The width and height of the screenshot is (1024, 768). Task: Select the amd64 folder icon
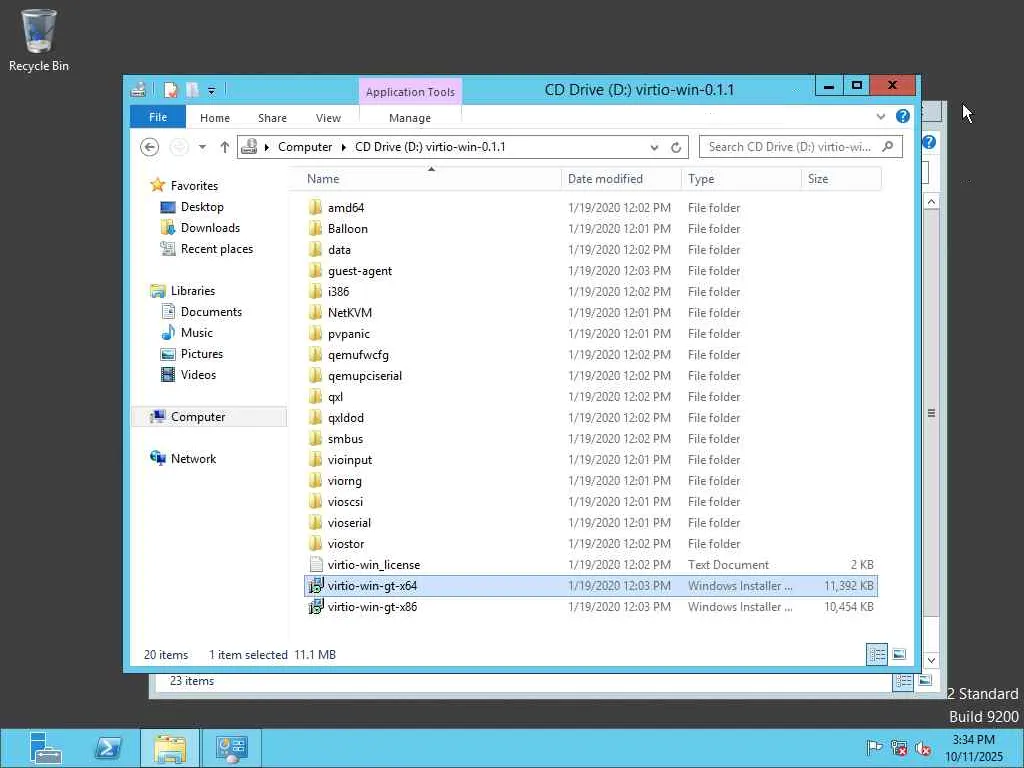(315, 208)
